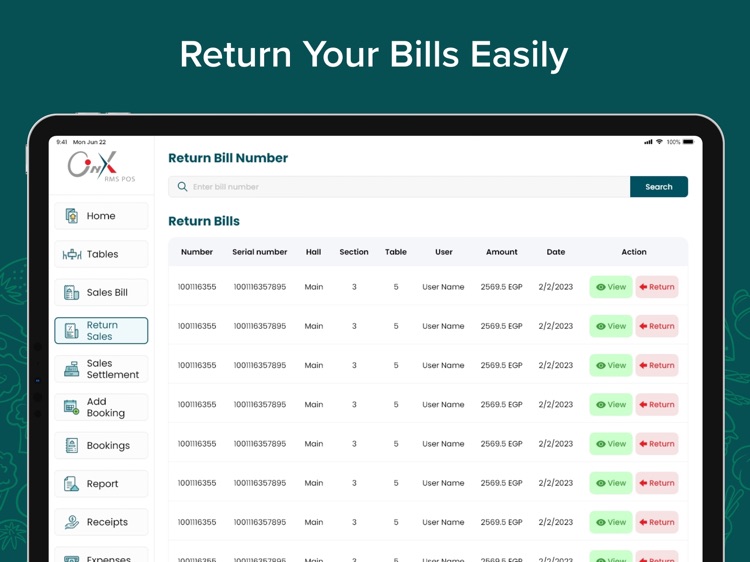Click Return on the second bill row

click(657, 326)
